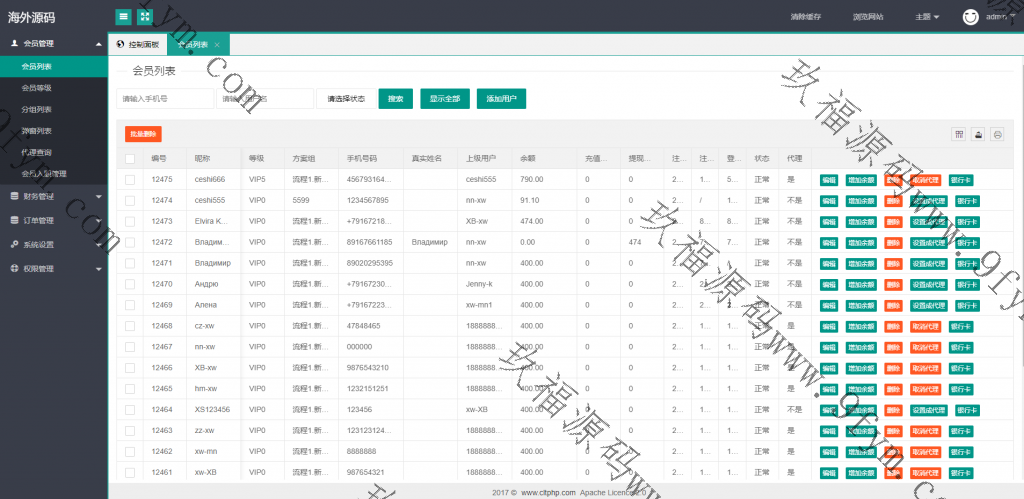Click the export table icon

click(978, 134)
